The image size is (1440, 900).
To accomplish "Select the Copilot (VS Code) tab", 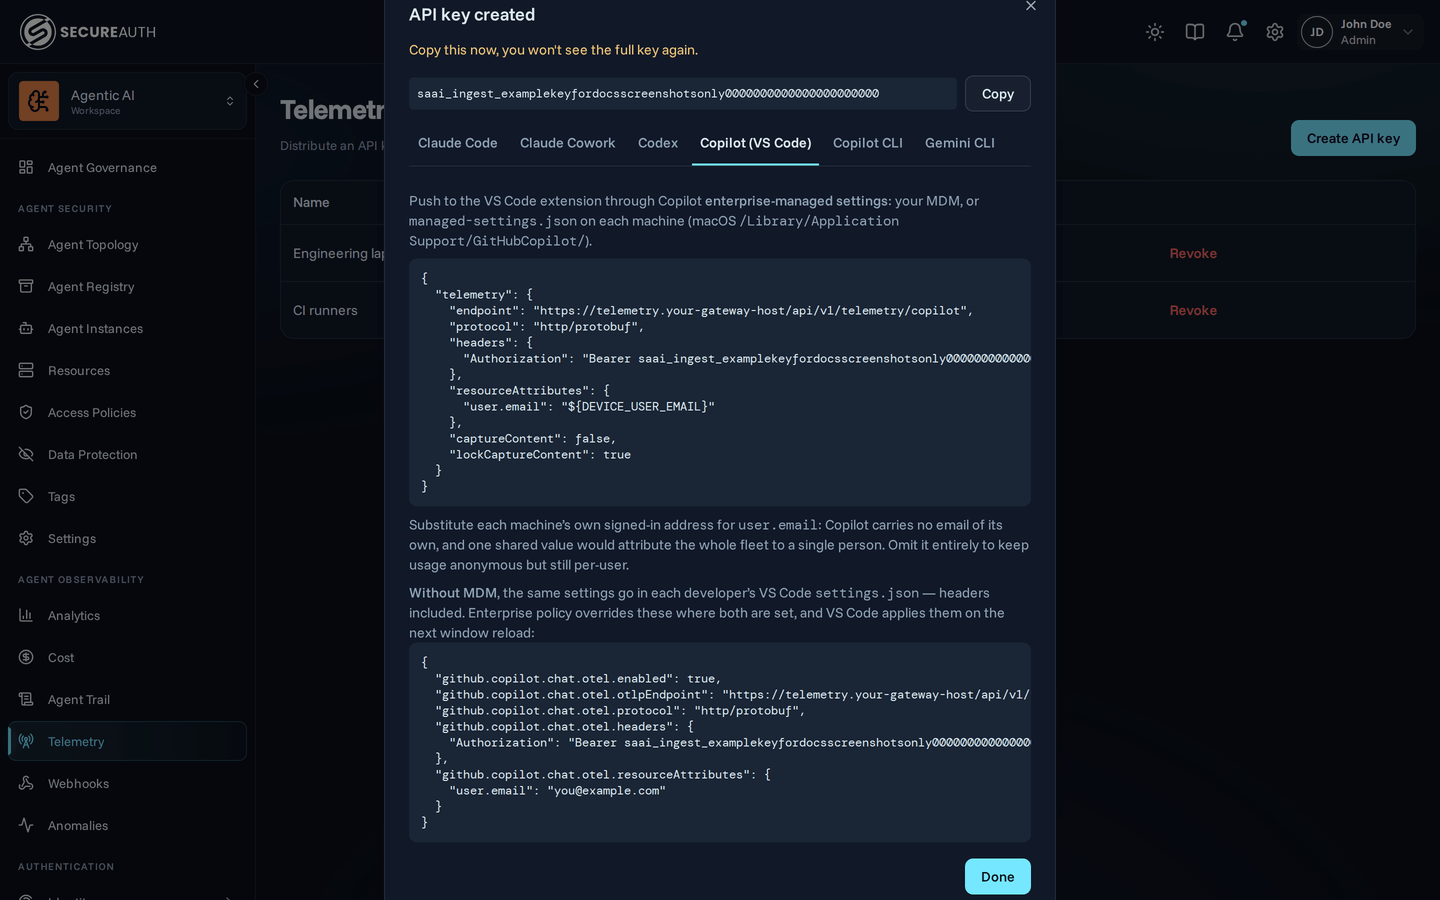I will (x=755, y=143).
